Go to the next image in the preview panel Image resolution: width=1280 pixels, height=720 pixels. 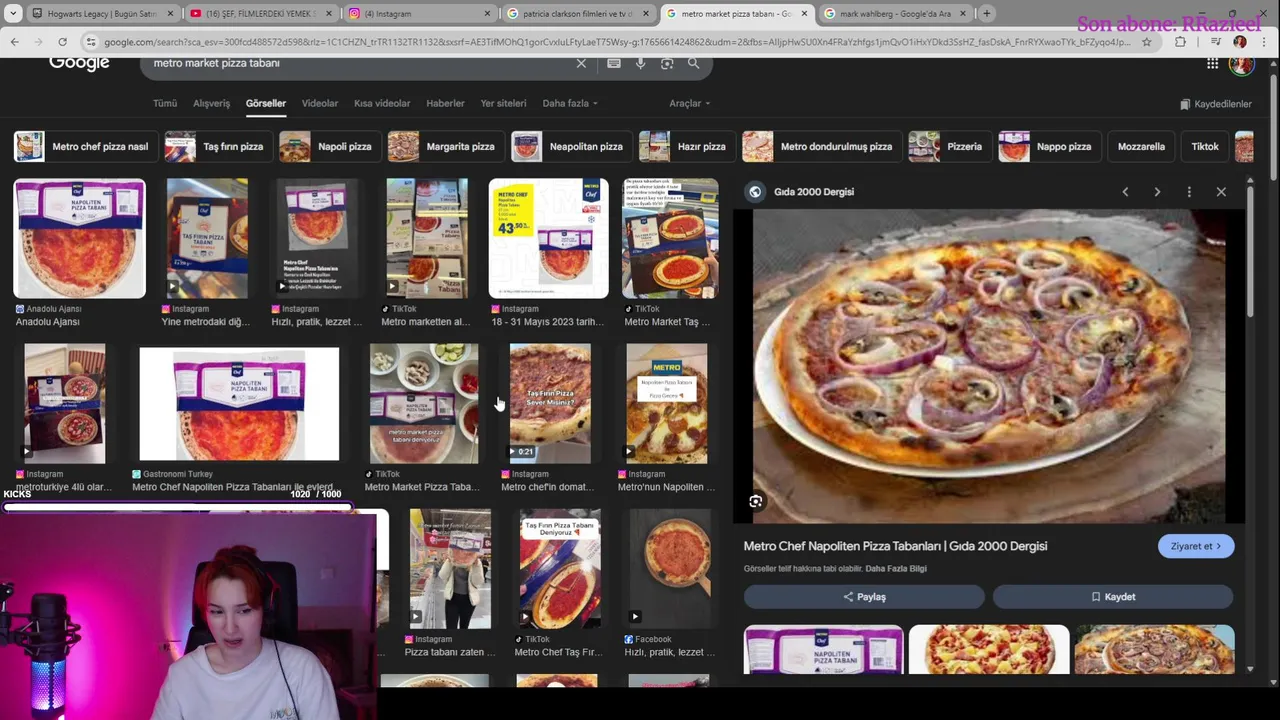point(1157,192)
